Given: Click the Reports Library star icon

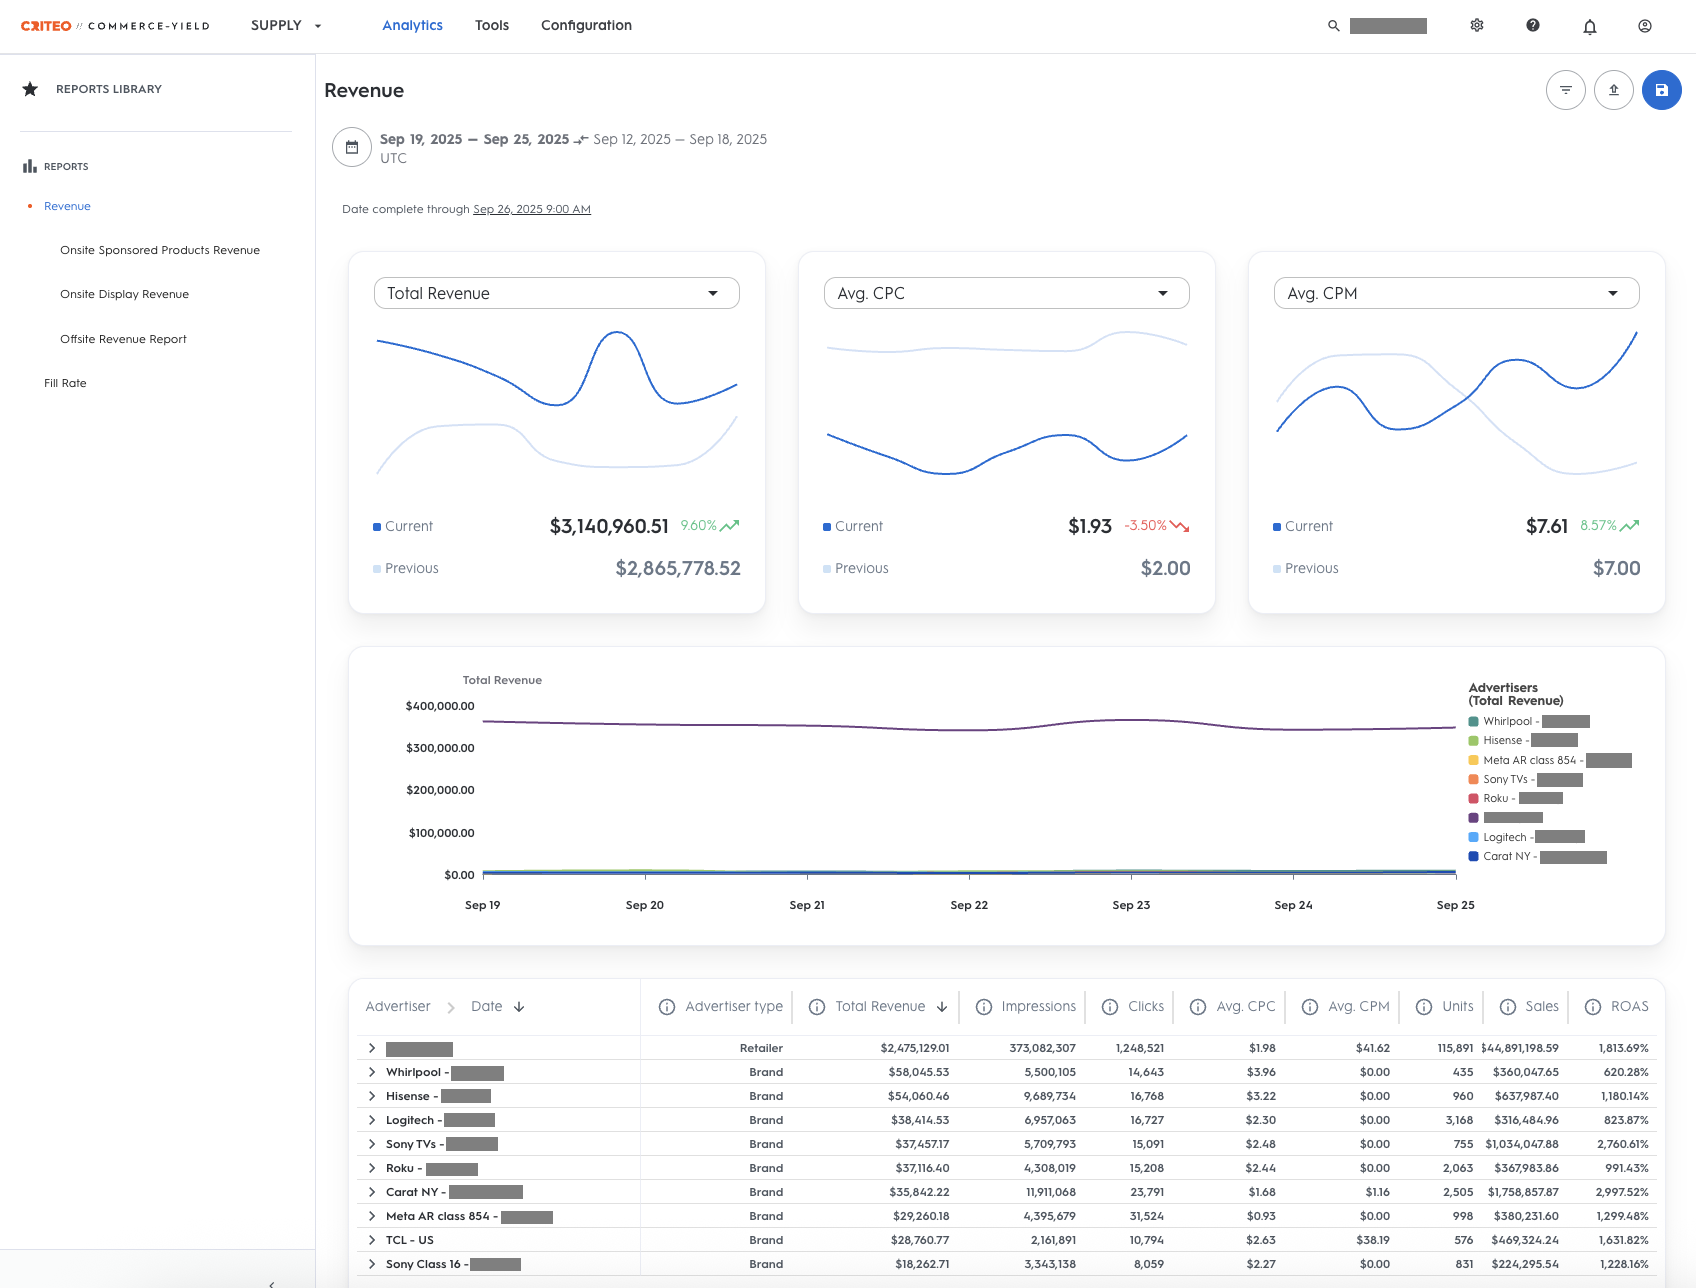Looking at the screenshot, I should (x=30, y=89).
